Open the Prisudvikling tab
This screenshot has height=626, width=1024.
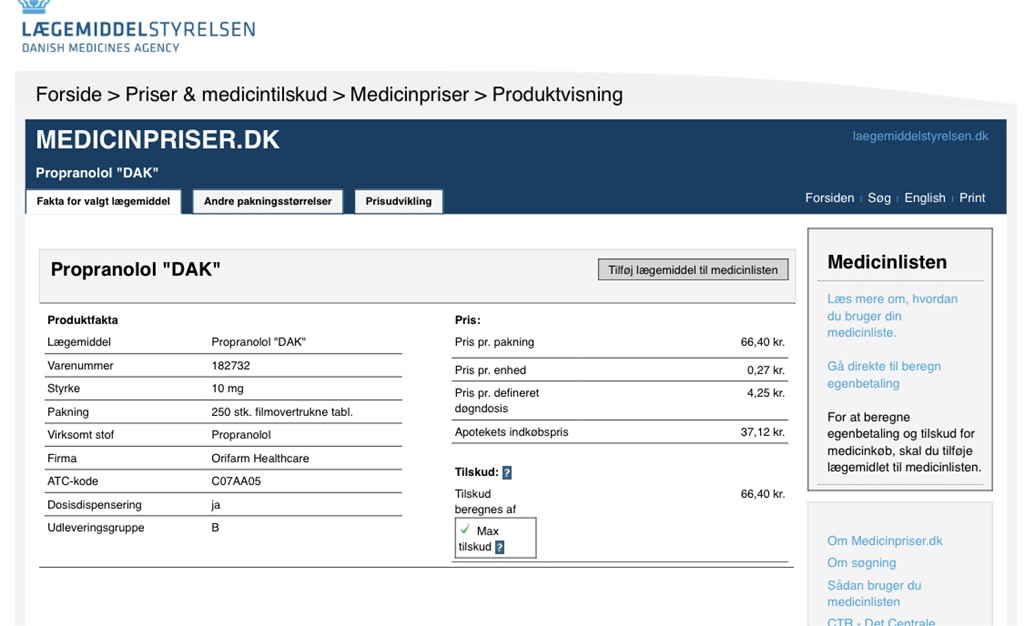click(x=398, y=201)
